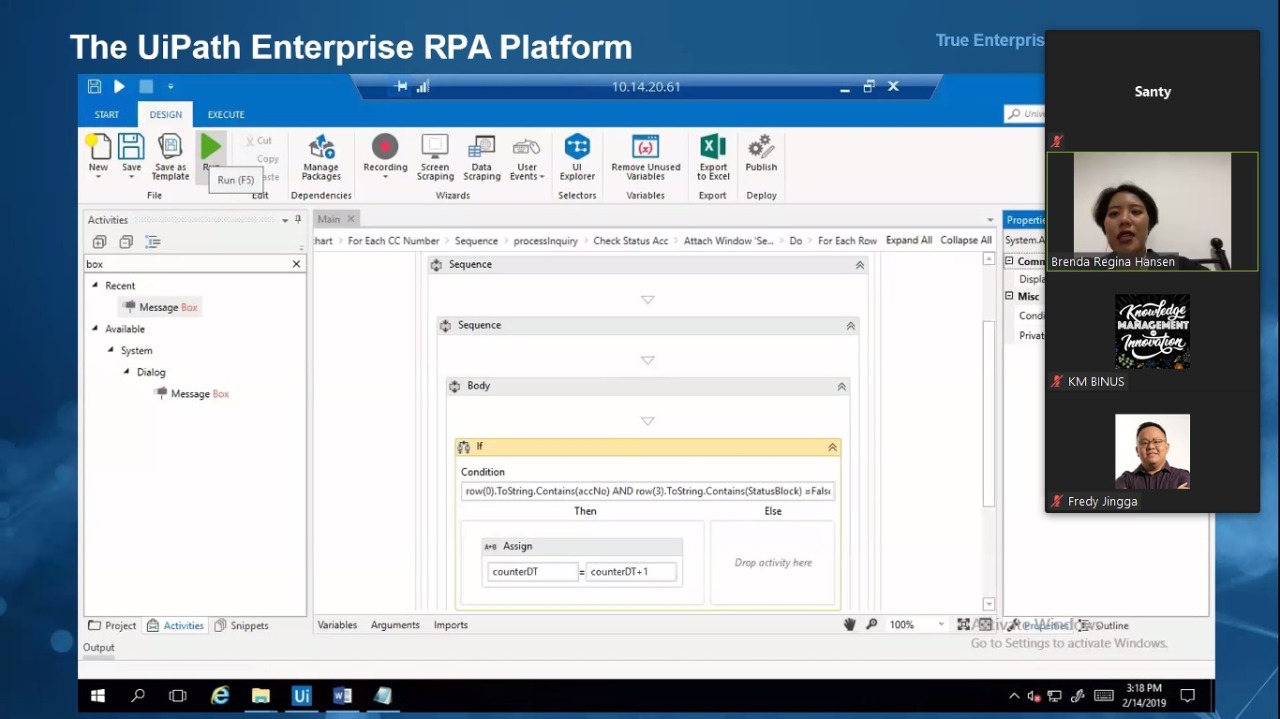Screen dimensions: 1280x719
Task: Click the activities search field containing 'box'
Action: [187, 264]
